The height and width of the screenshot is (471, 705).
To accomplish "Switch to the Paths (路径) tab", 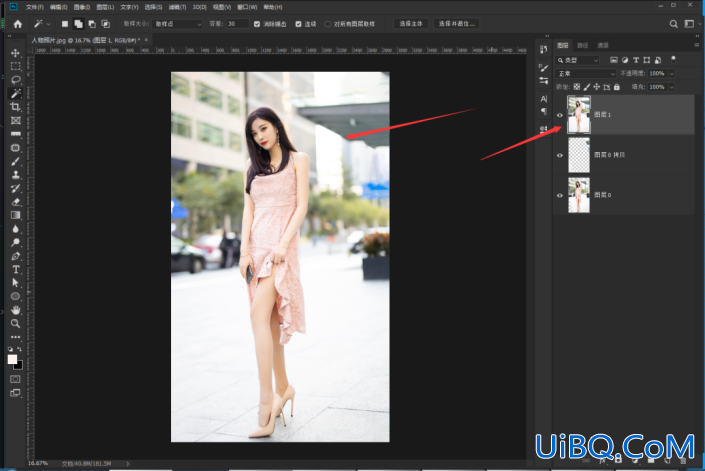I will [583, 45].
